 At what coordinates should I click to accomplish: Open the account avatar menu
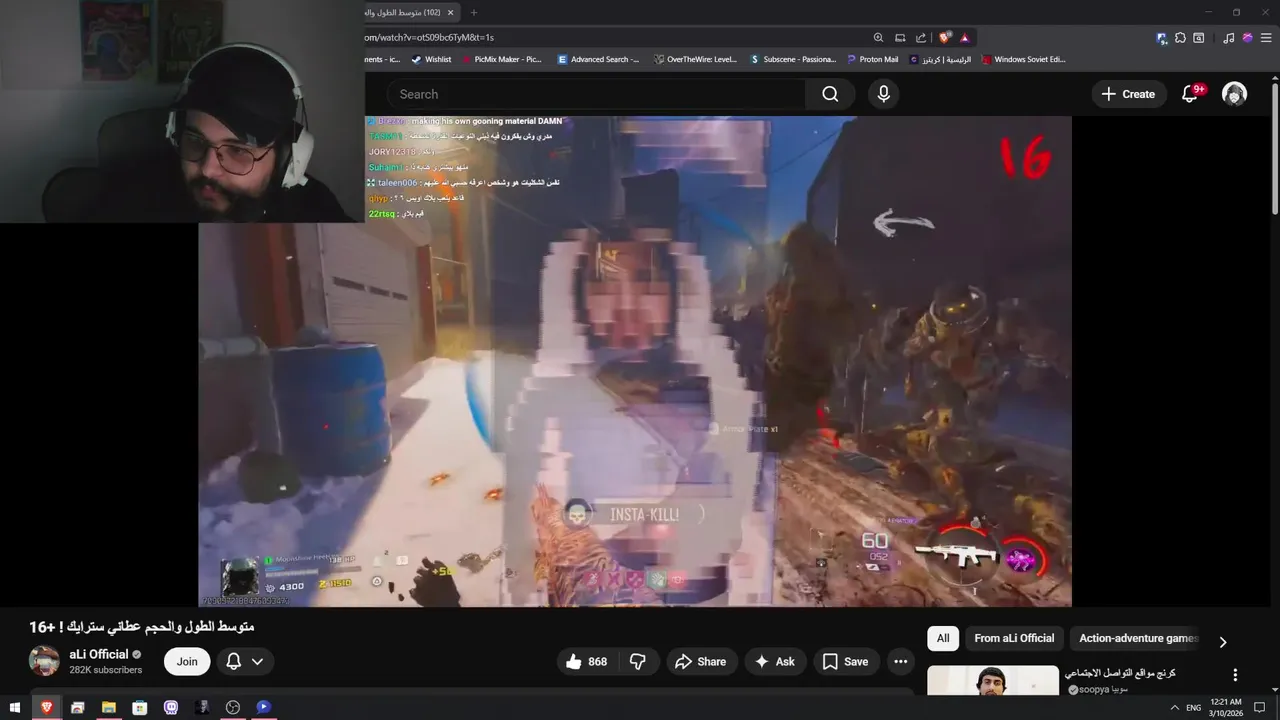(1235, 94)
